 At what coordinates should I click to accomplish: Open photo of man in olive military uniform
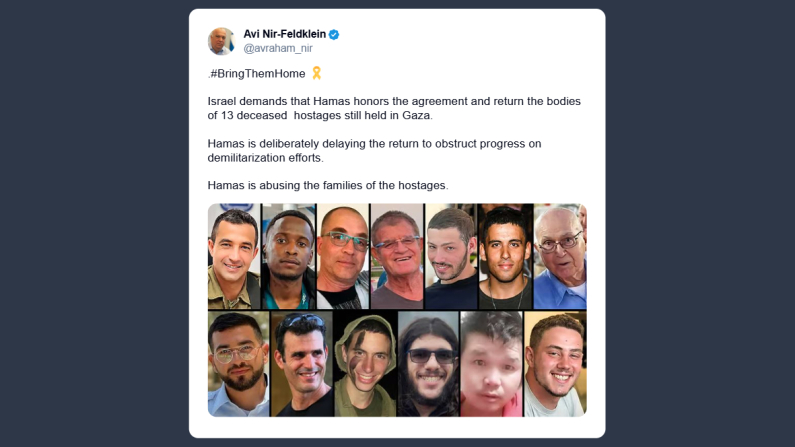coord(234,256)
